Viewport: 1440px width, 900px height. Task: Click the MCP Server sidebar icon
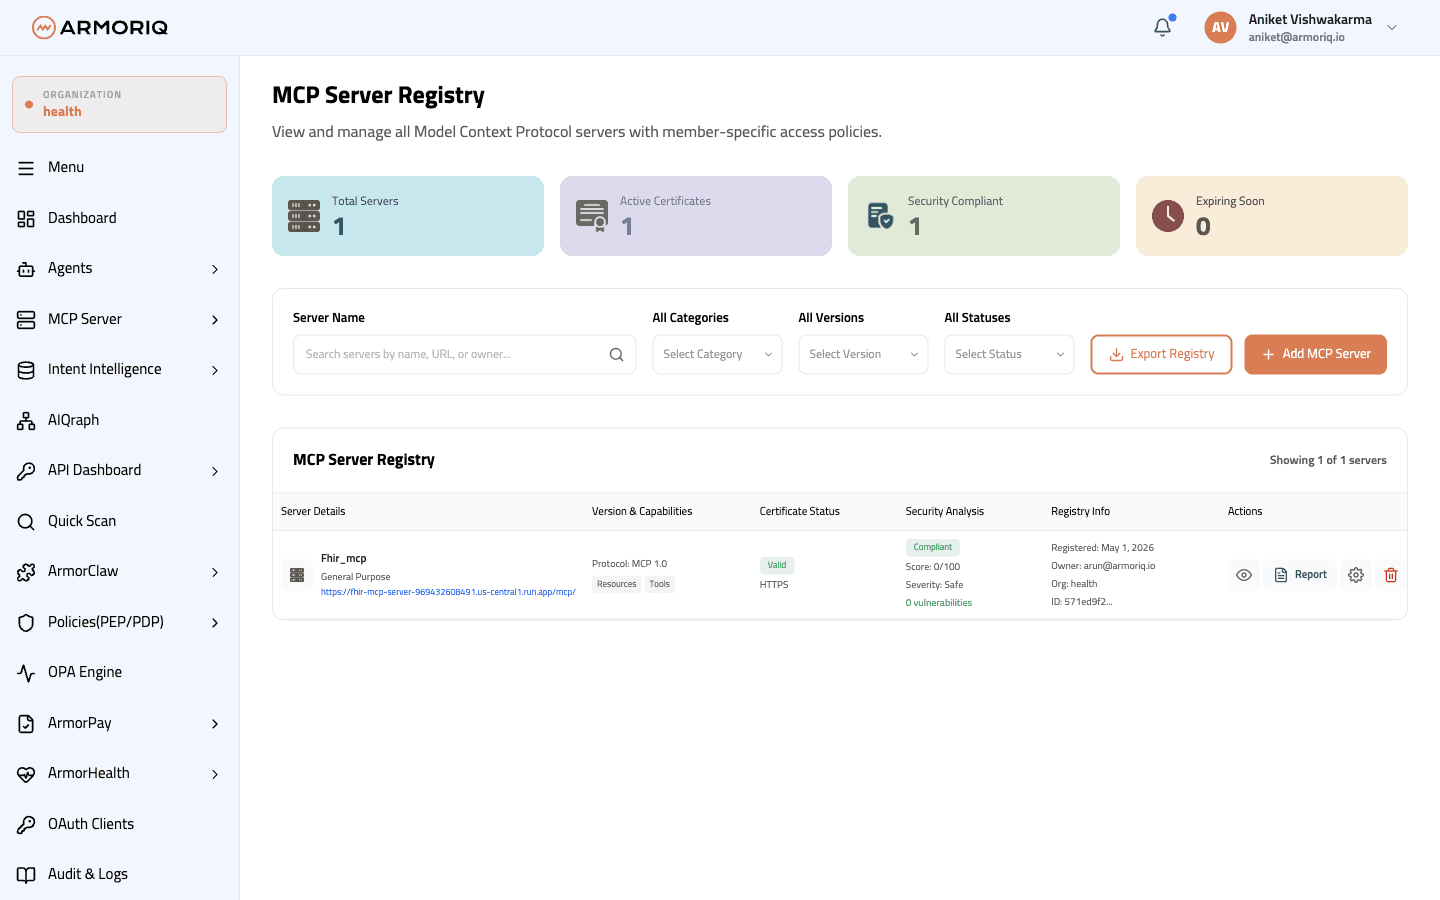(x=26, y=320)
